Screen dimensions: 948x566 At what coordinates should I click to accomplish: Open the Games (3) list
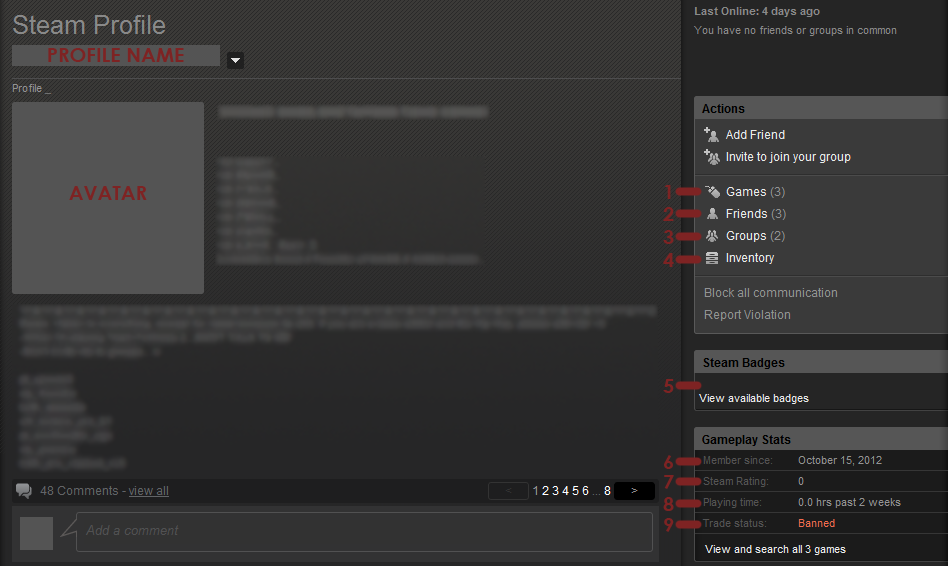pyautogui.click(x=755, y=192)
